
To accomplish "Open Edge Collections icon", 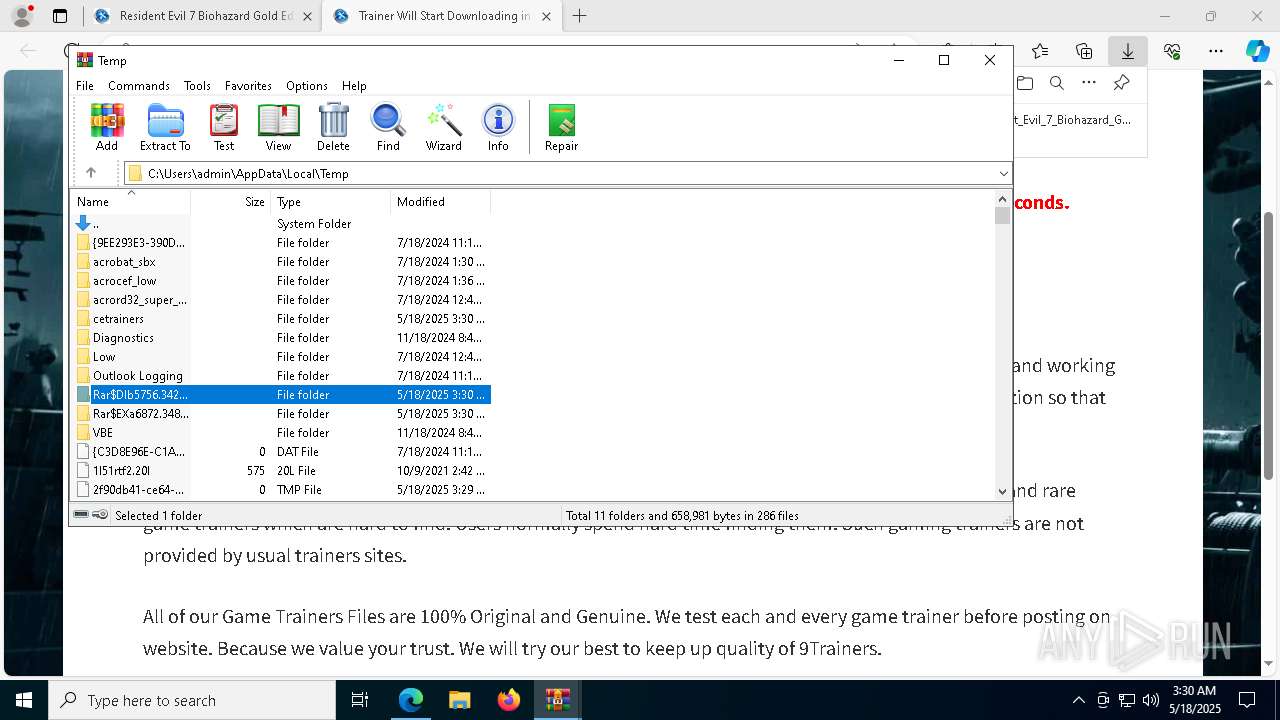I will click(1084, 51).
